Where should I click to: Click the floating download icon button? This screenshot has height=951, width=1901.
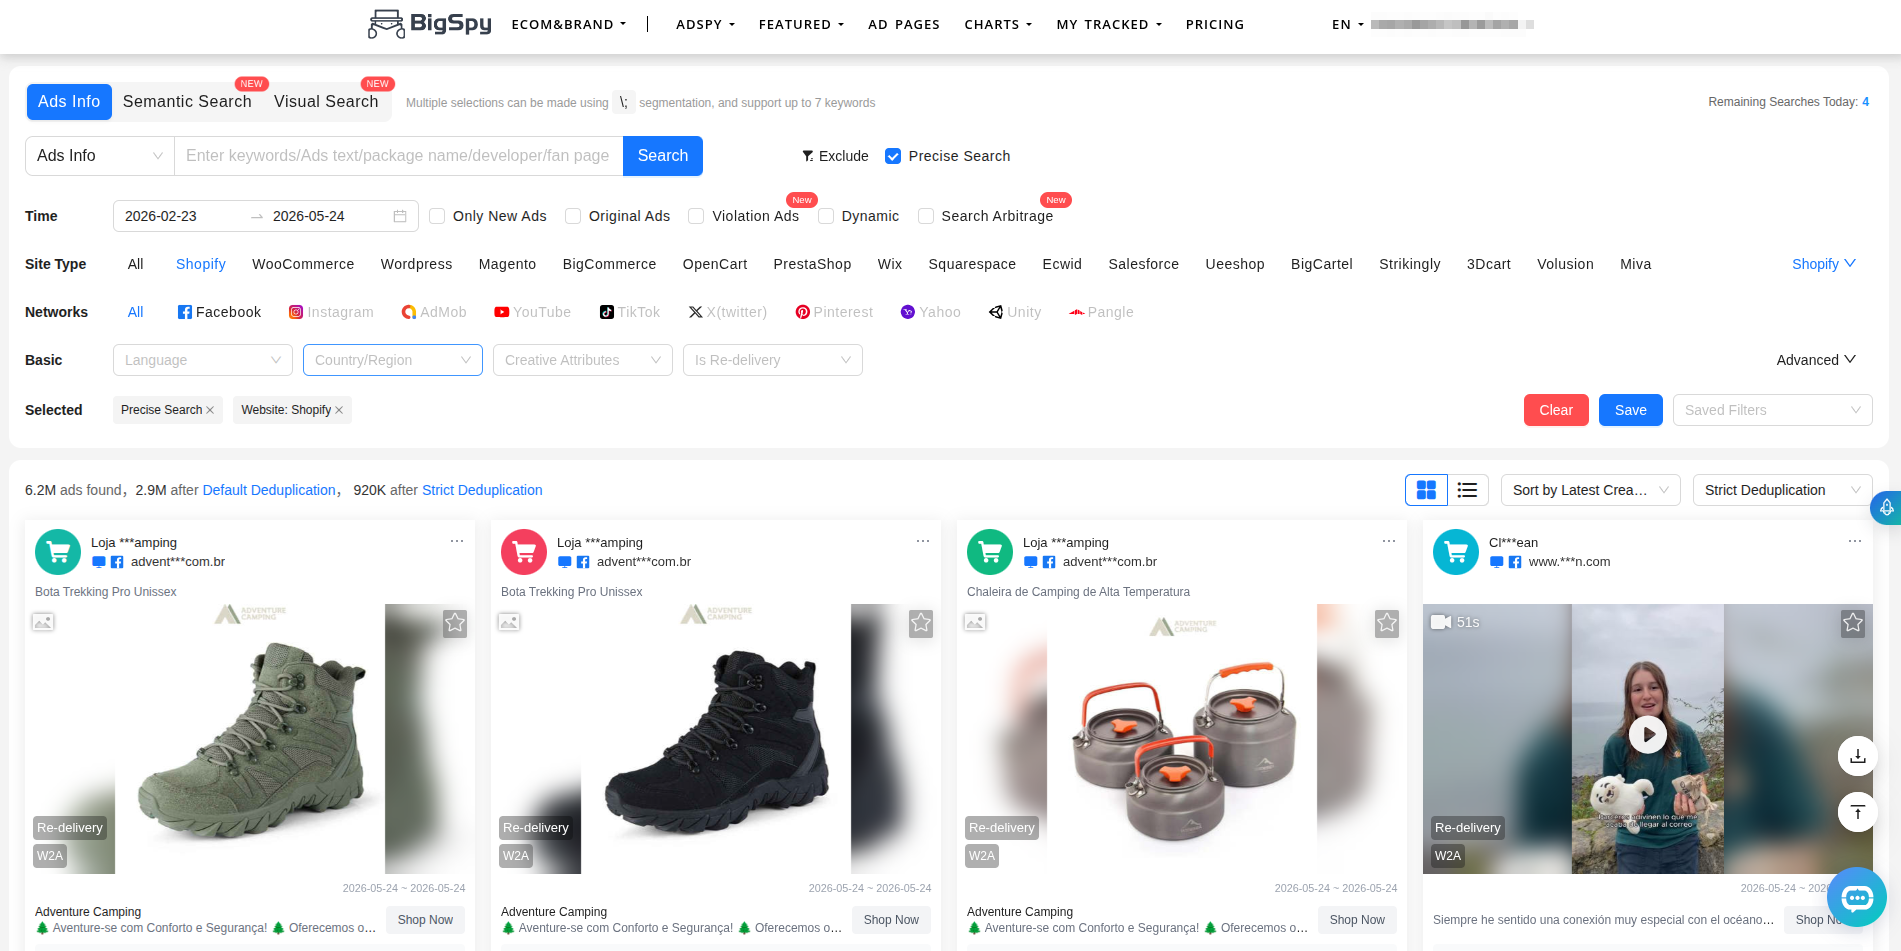(1858, 756)
